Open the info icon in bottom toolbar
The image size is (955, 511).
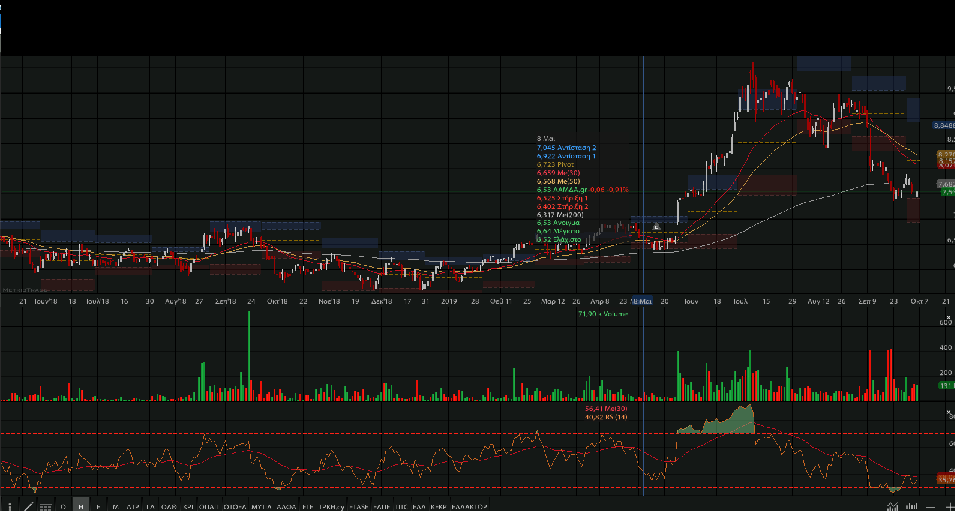10,506
